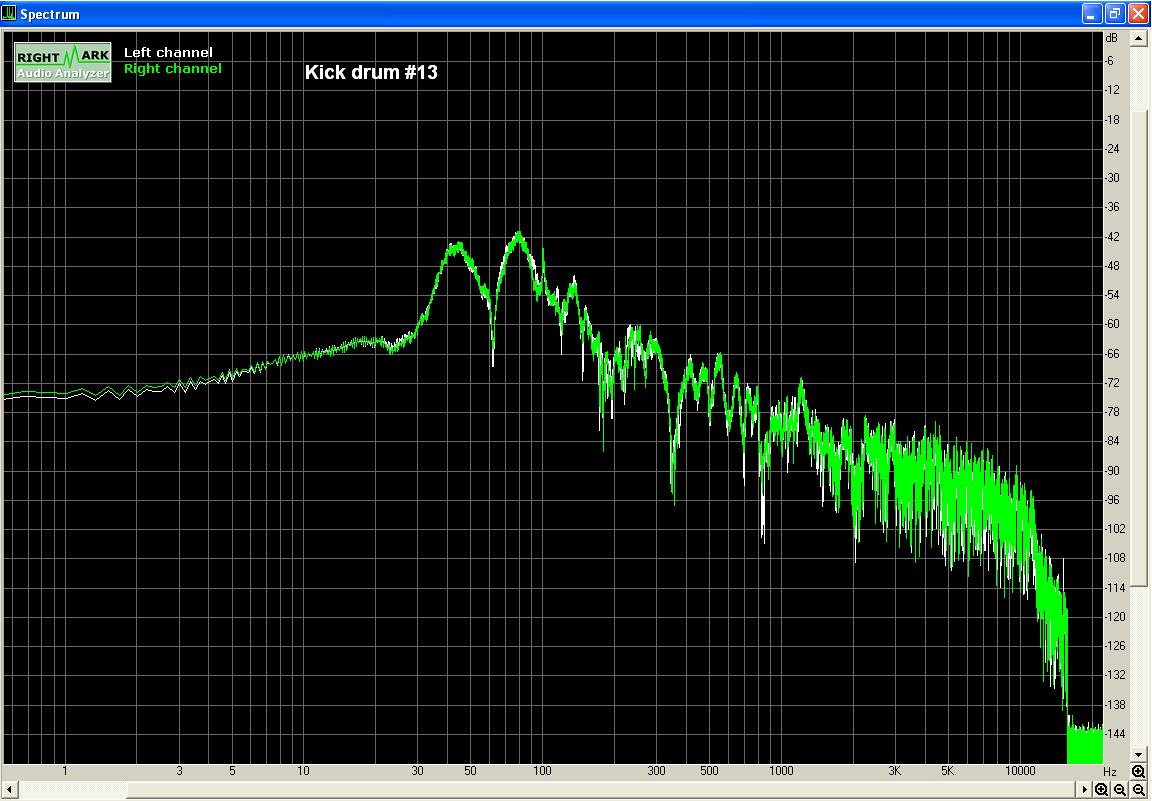Click the 'Spectrum' window title text

[x=50, y=14]
